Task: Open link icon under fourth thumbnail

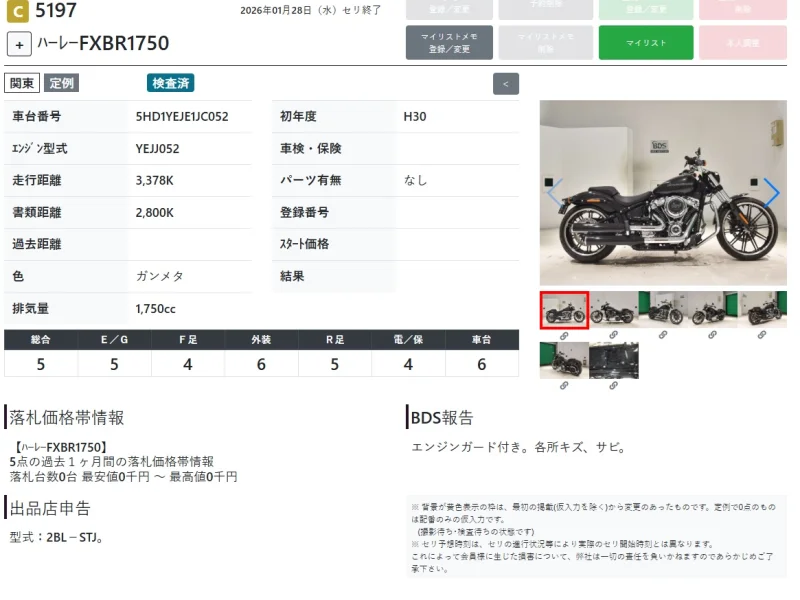Action: point(712,335)
